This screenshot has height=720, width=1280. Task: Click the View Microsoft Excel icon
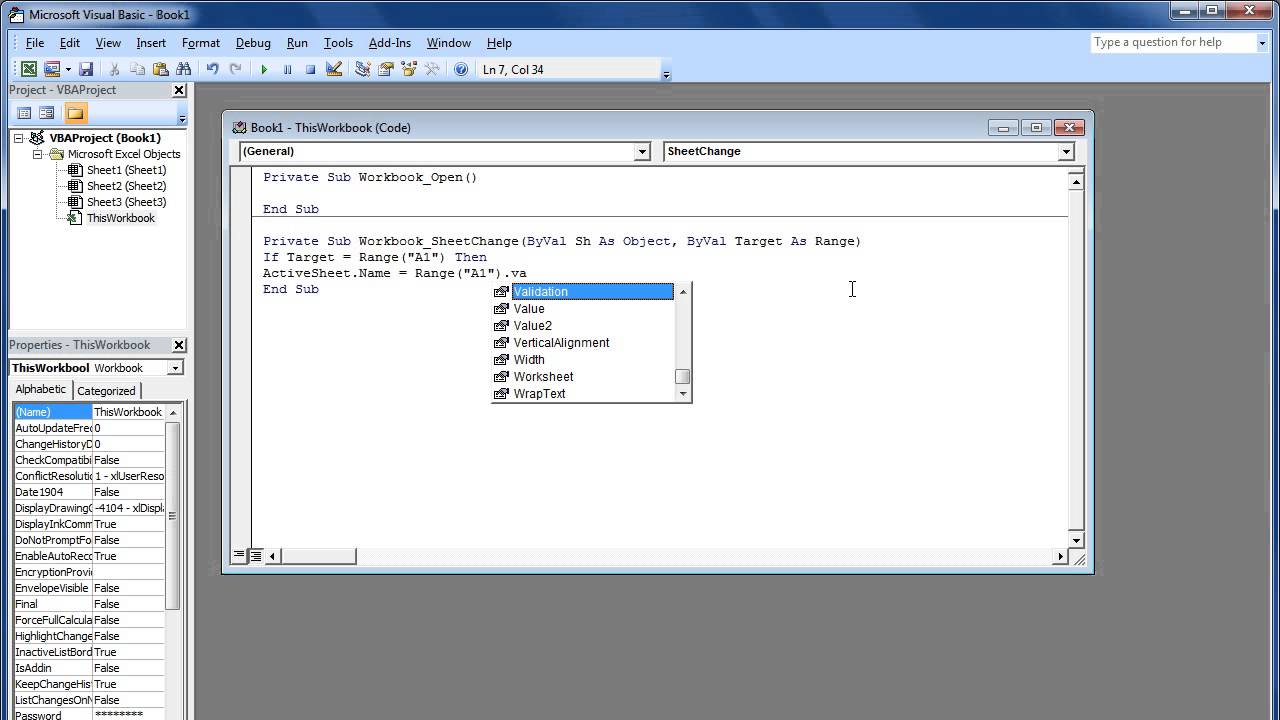point(29,69)
